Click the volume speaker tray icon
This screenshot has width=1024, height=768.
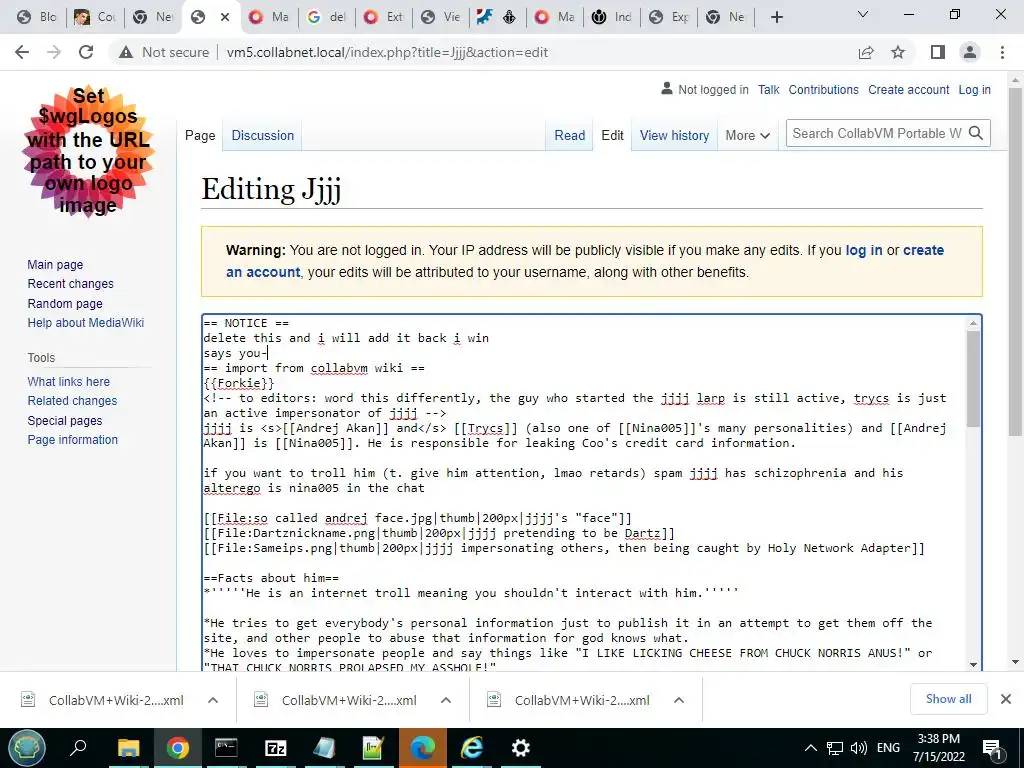tap(859, 748)
